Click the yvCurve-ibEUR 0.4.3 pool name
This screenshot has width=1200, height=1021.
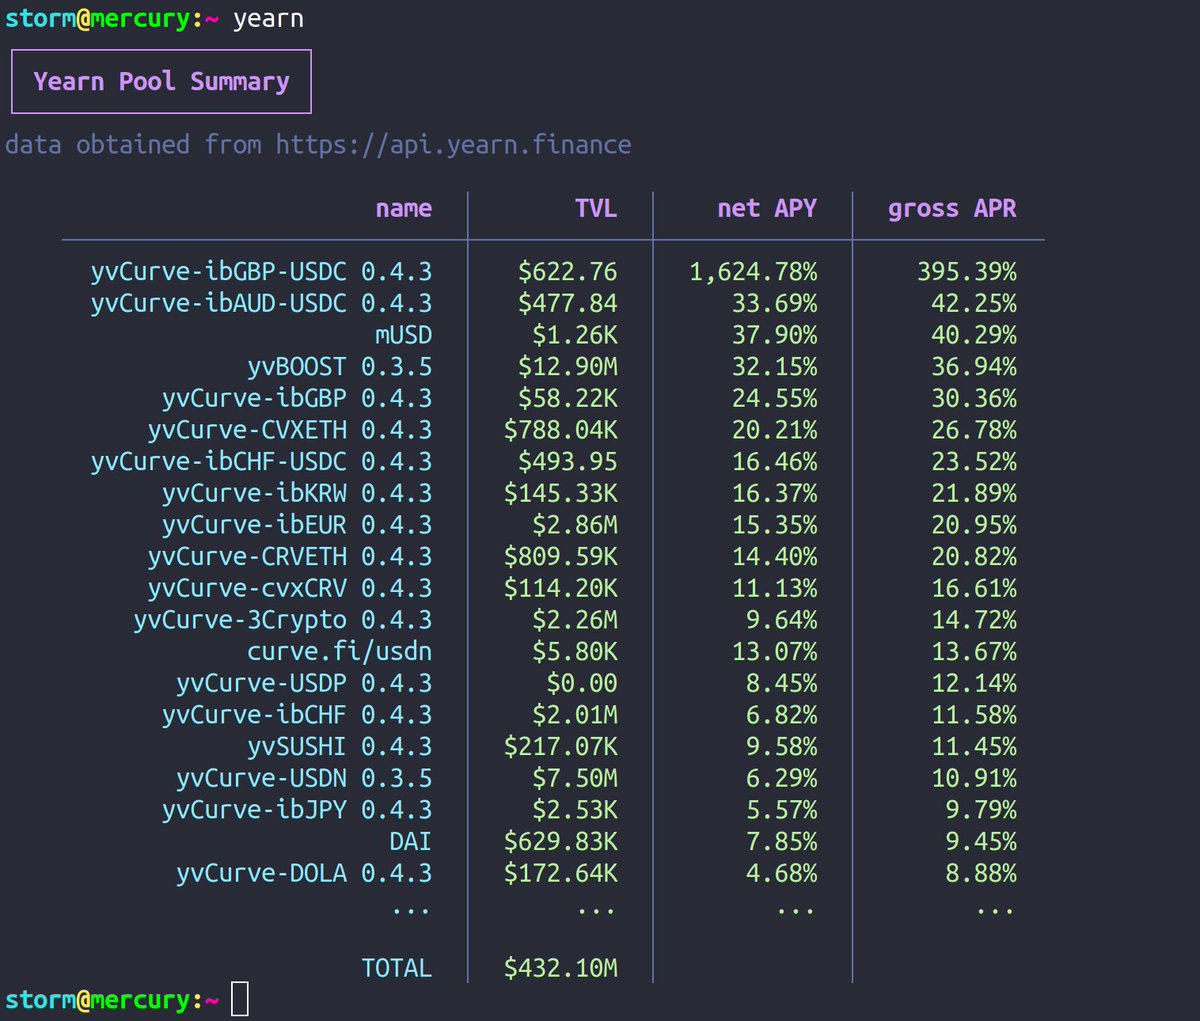[x=297, y=525]
